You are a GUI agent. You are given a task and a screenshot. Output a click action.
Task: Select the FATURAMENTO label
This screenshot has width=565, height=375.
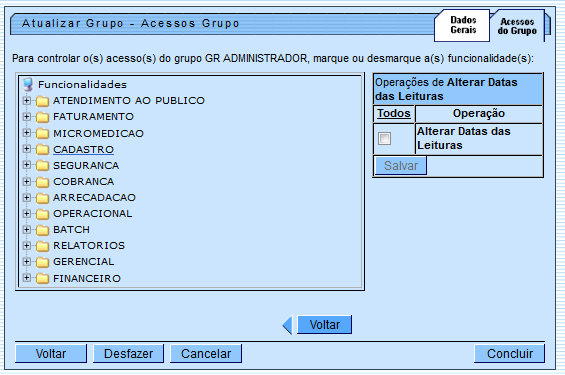click(93, 117)
